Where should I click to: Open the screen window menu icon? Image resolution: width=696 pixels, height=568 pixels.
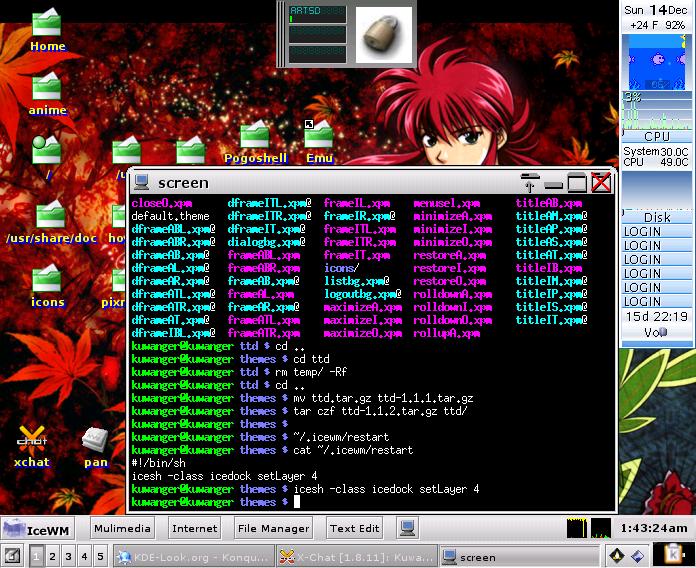(x=142, y=182)
